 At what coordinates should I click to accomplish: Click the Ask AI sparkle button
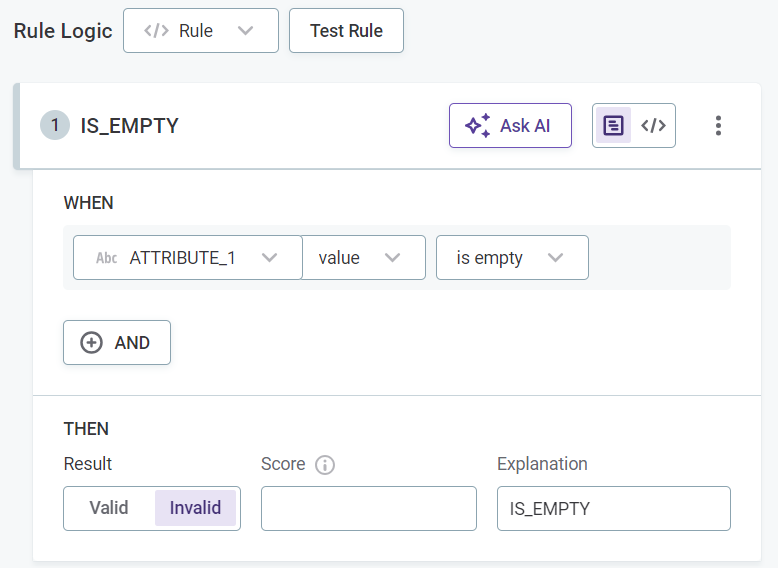coord(510,126)
